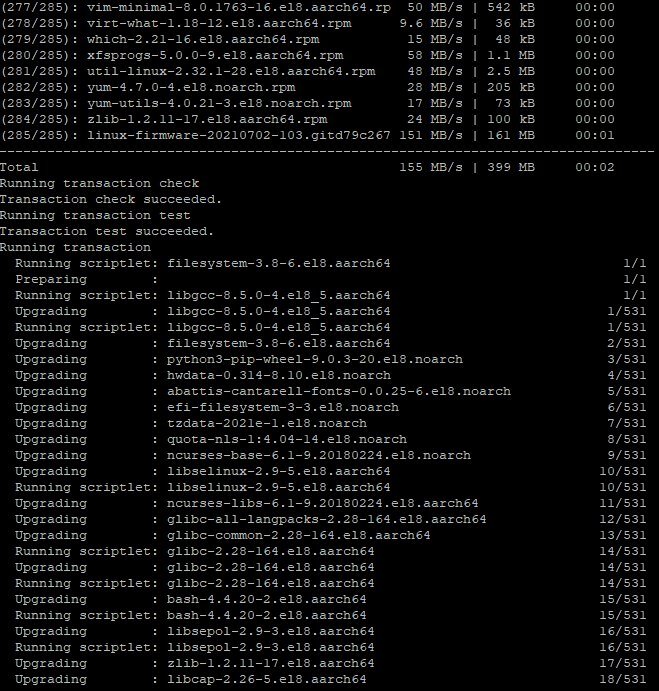Viewport: 659px width, 691px height.
Task: Click total speed 155 MB/s
Action: (431, 167)
